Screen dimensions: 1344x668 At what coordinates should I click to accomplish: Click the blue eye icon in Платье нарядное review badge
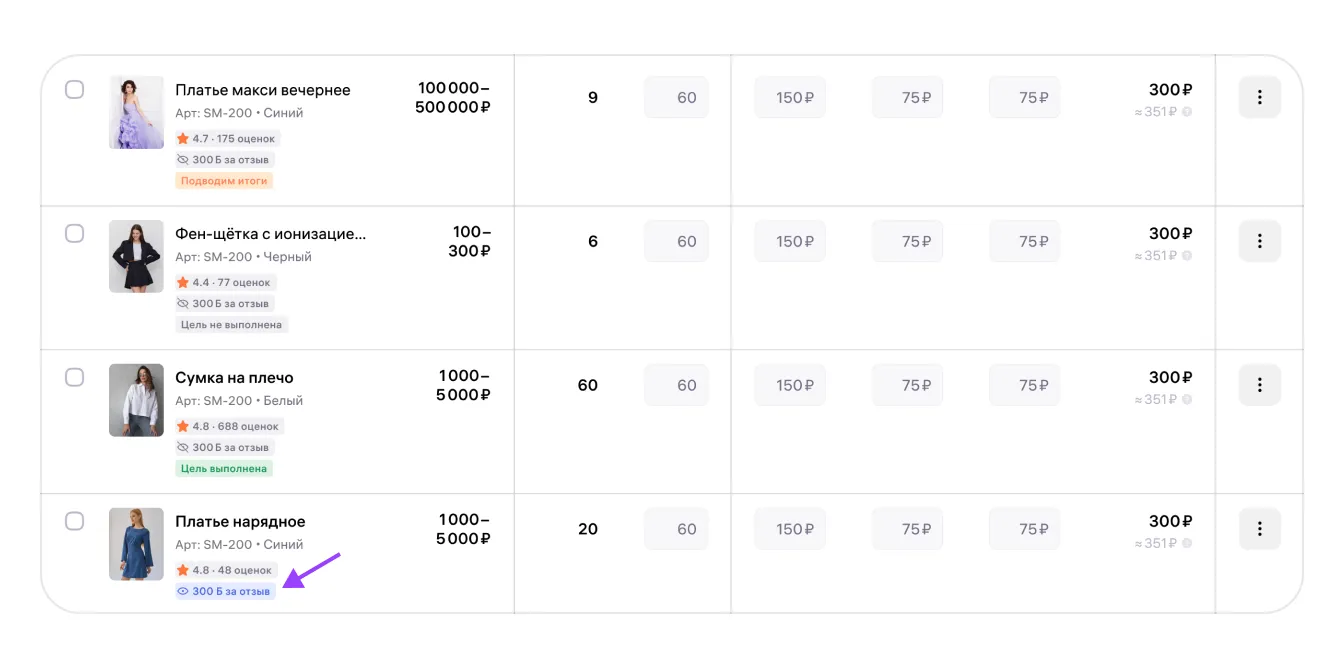tap(183, 592)
